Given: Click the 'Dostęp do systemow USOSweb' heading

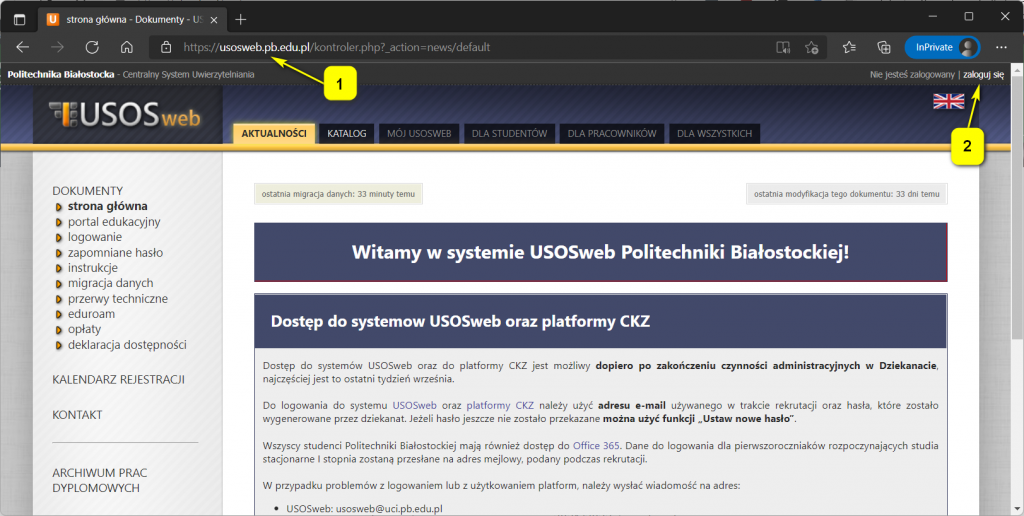Looking at the screenshot, I should coord(460,321).
